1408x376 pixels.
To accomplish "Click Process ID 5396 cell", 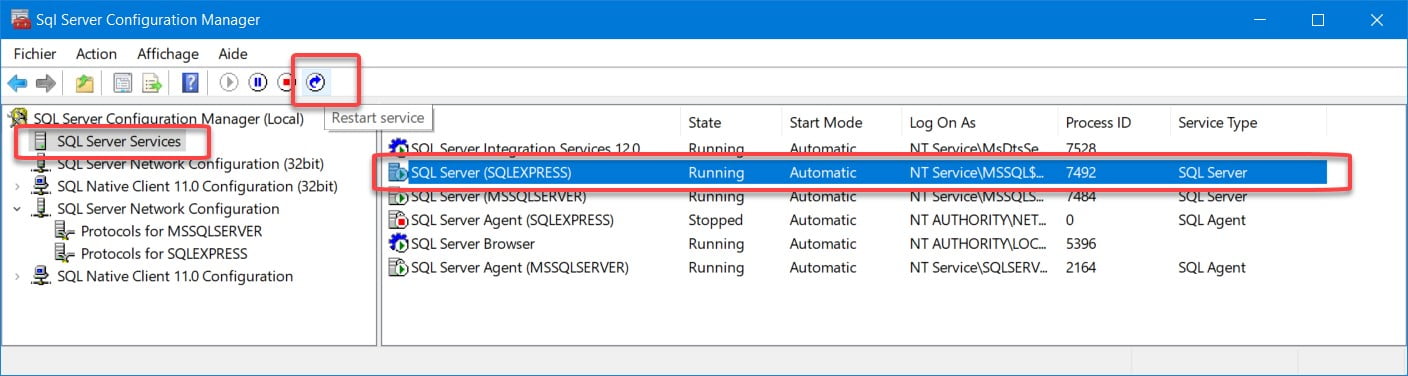I will [x=1081, y=244].
